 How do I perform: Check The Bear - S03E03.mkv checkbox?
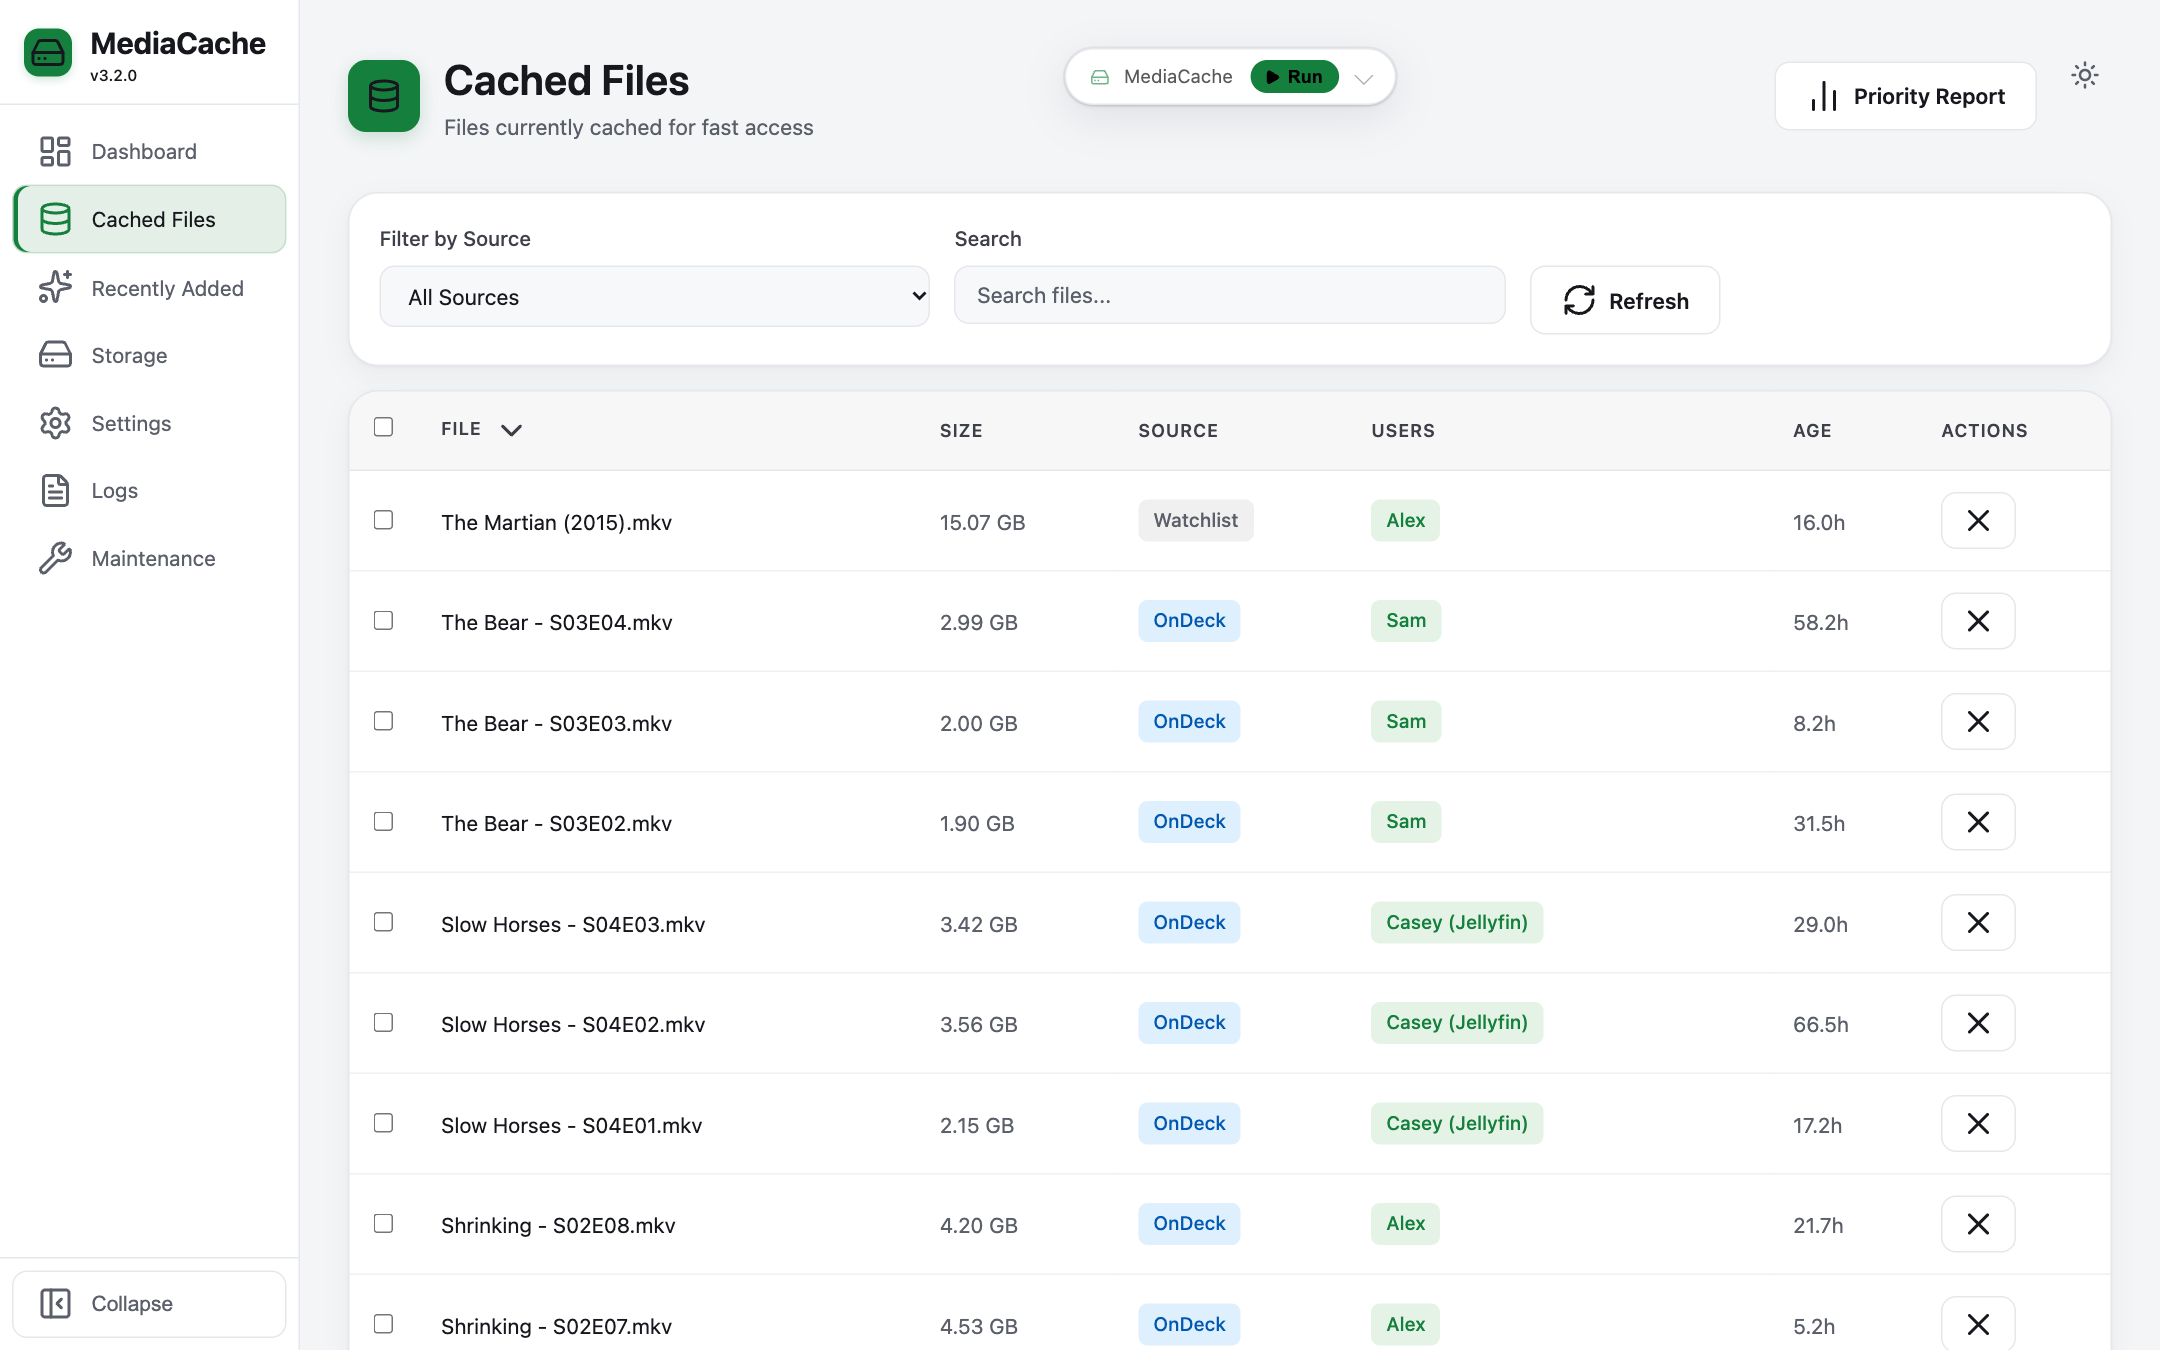pyautogui.click(x=383, y=721)
